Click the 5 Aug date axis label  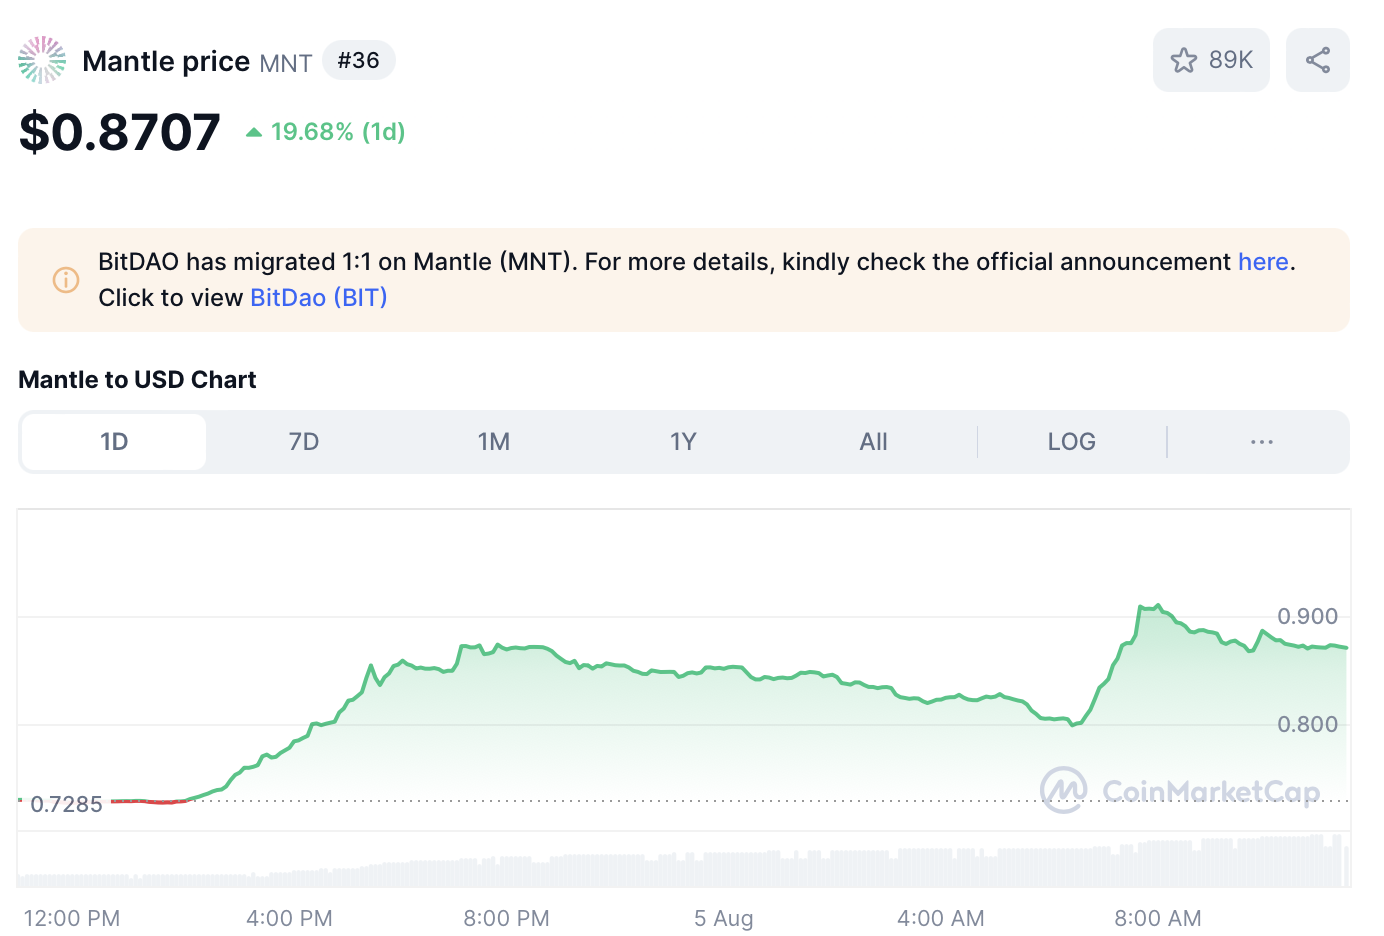[724, 918]
